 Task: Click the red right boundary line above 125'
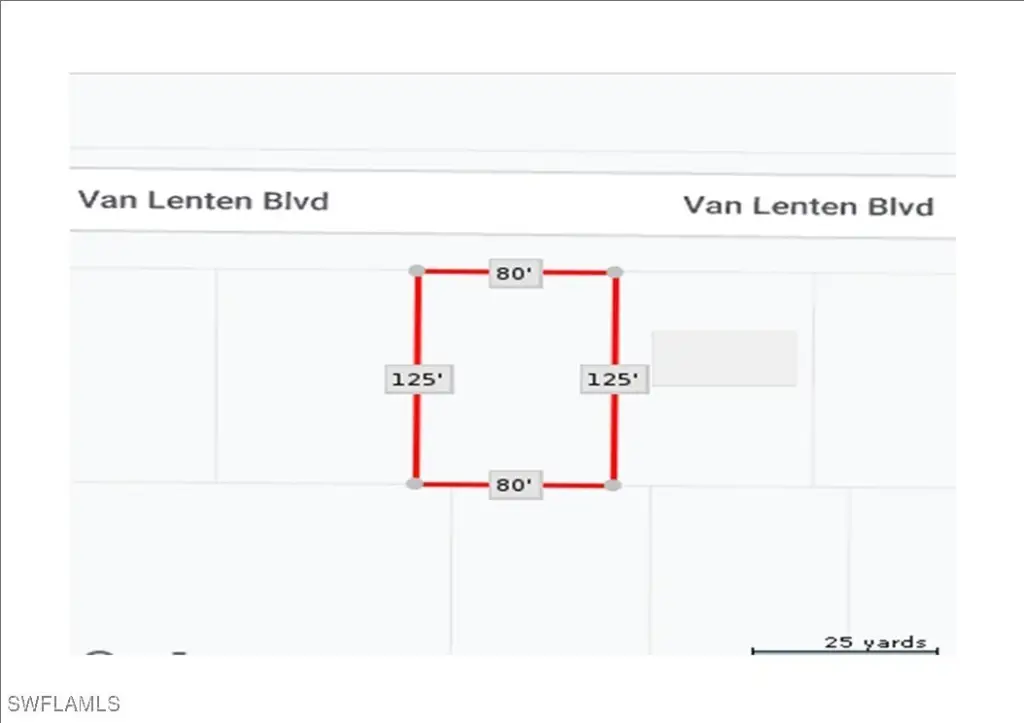615,320
